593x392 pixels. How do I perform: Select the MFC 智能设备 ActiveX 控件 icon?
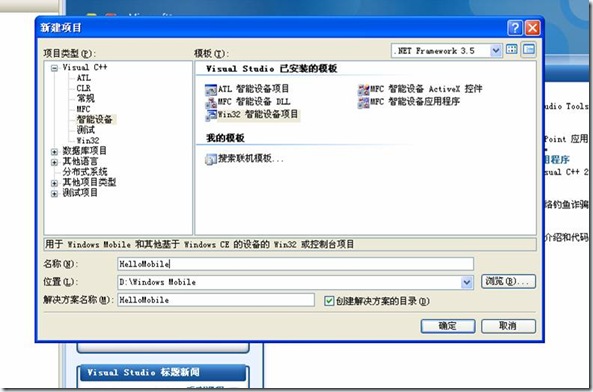click(x=363, y=90)
